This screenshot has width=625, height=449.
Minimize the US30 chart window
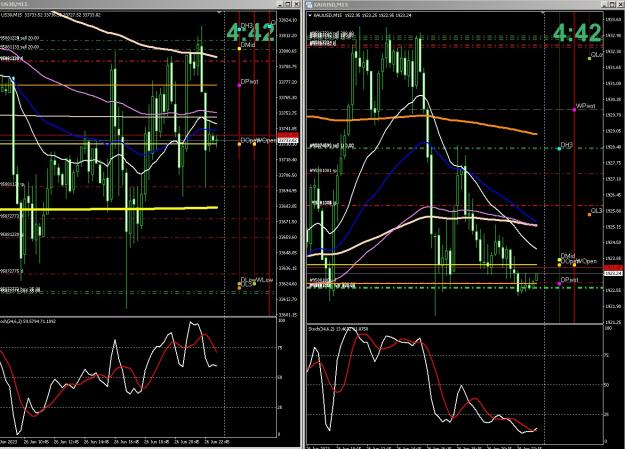(280, 4)
